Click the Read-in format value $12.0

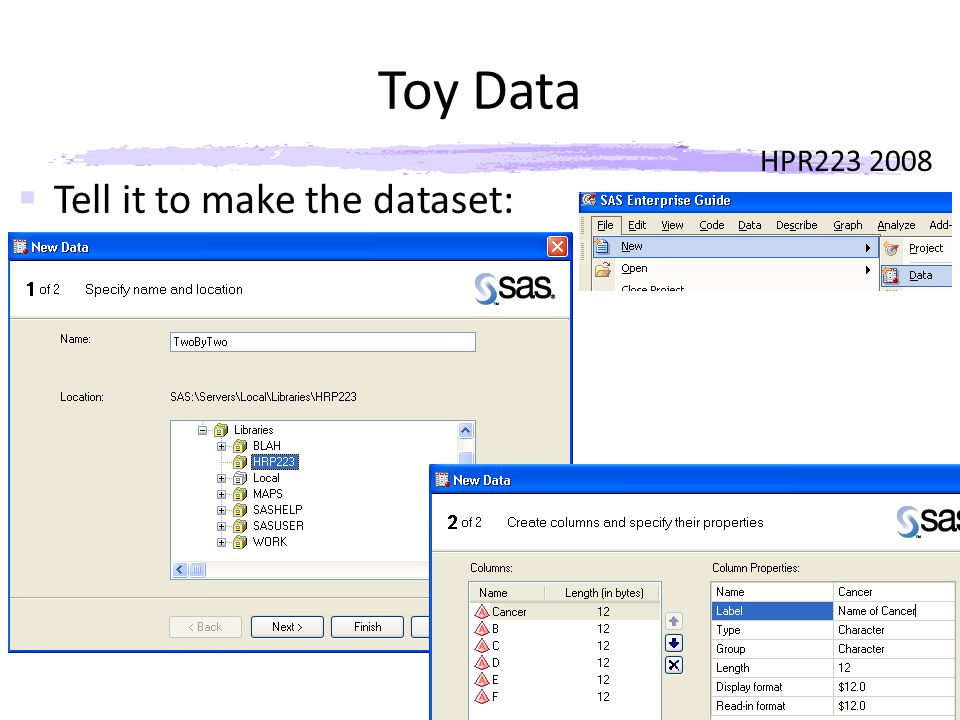(893, 706)
